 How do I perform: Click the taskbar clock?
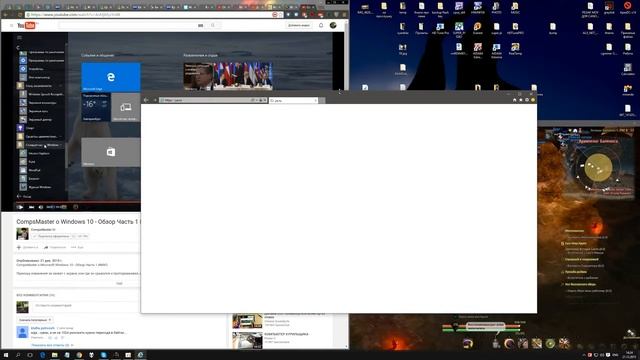(x=629, y=354)
